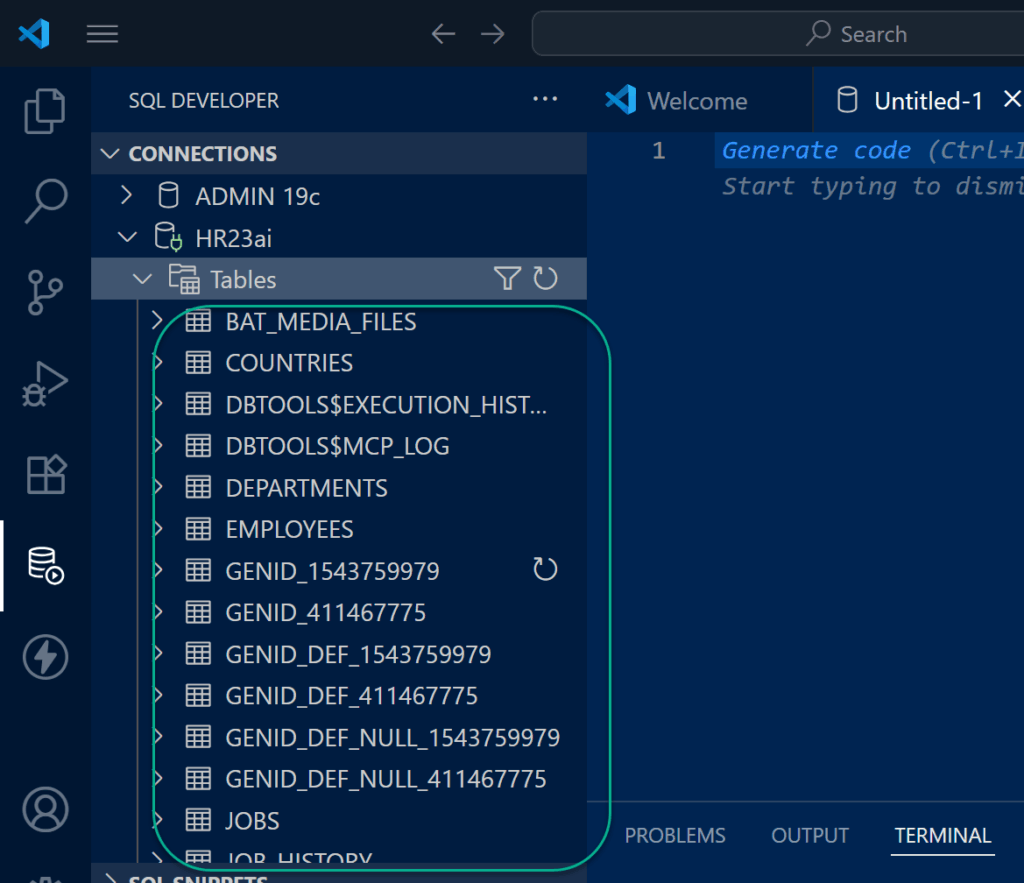The height and width of the screenshot is (883, 1024).
Task: Expand the ADMIN 19c connection
Action: click(x=126, y=196)
